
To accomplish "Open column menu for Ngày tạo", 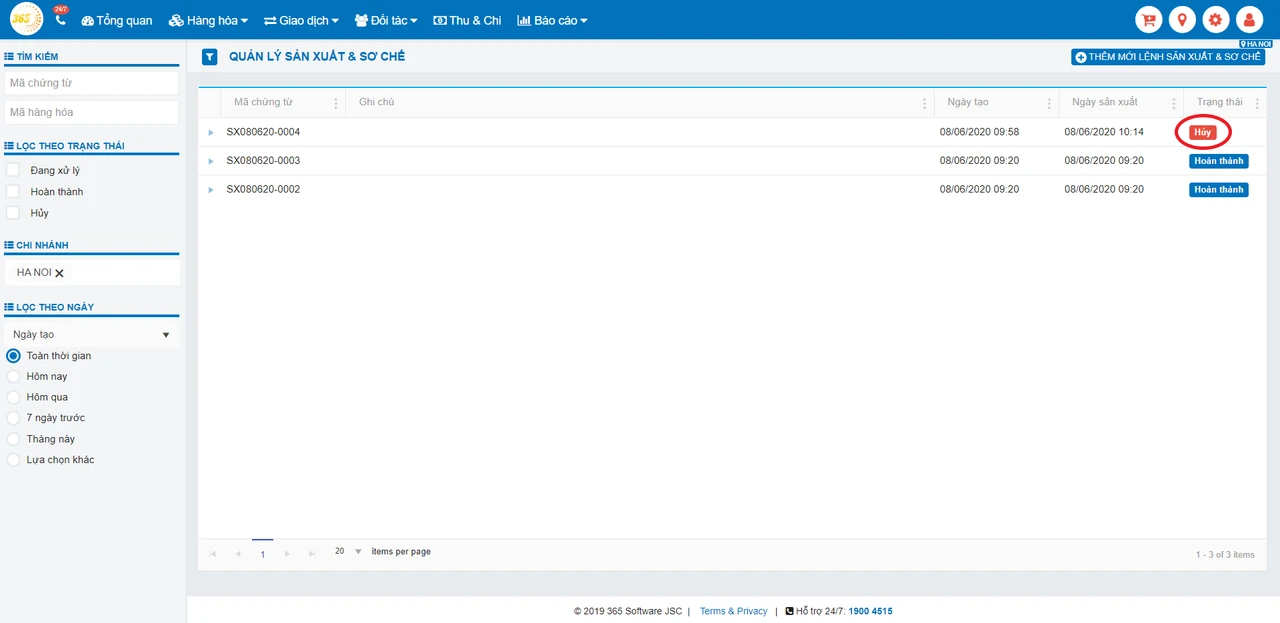I will click(x=1049, y=103).
